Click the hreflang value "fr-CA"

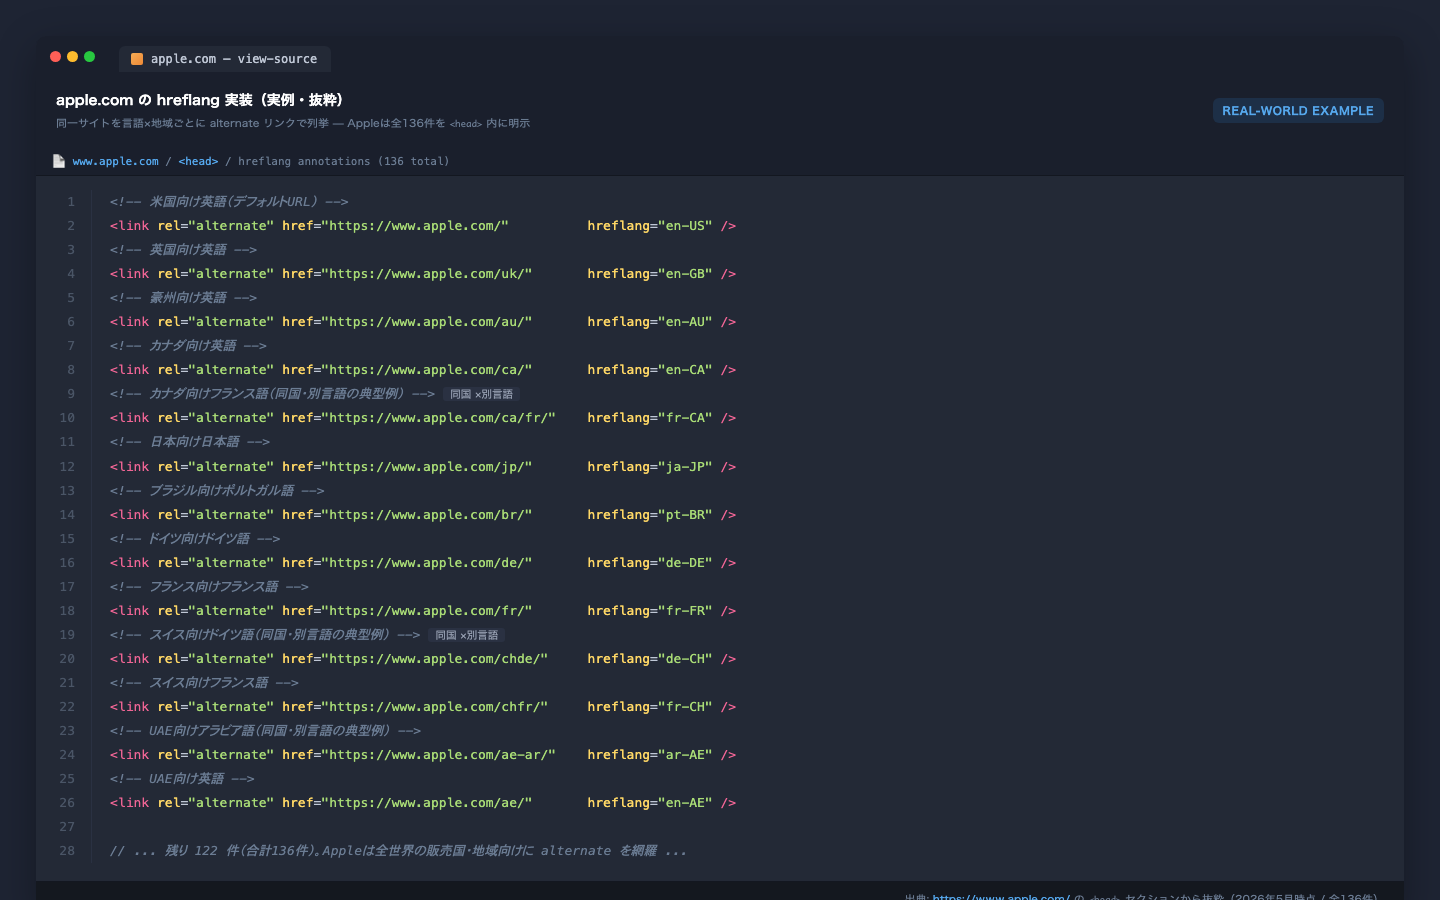click(x=685, y=418)
